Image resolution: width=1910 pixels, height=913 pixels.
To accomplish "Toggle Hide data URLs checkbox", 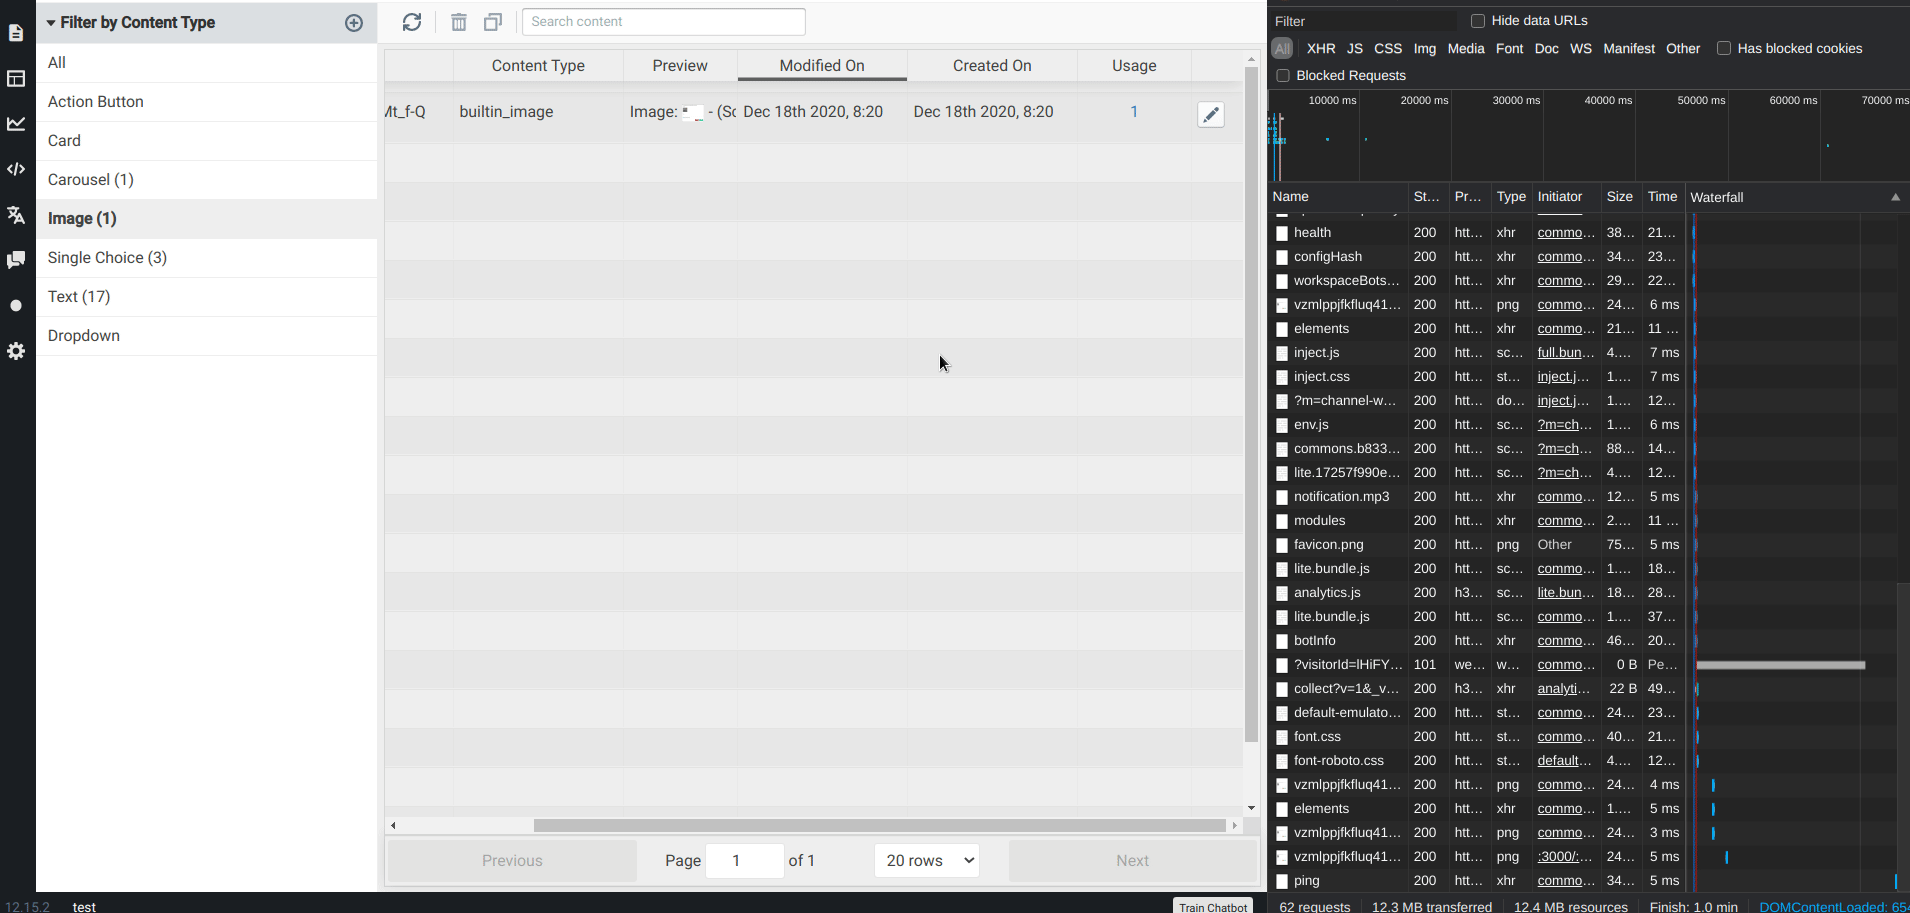I will coord(1478,21).
